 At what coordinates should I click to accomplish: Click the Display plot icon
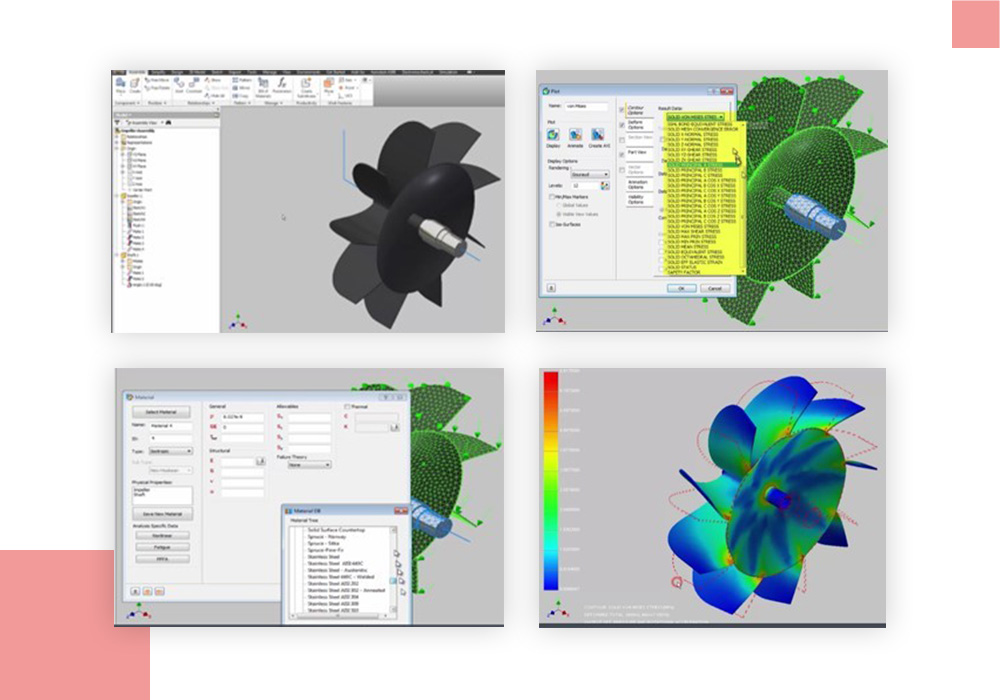tap(553, 134)
